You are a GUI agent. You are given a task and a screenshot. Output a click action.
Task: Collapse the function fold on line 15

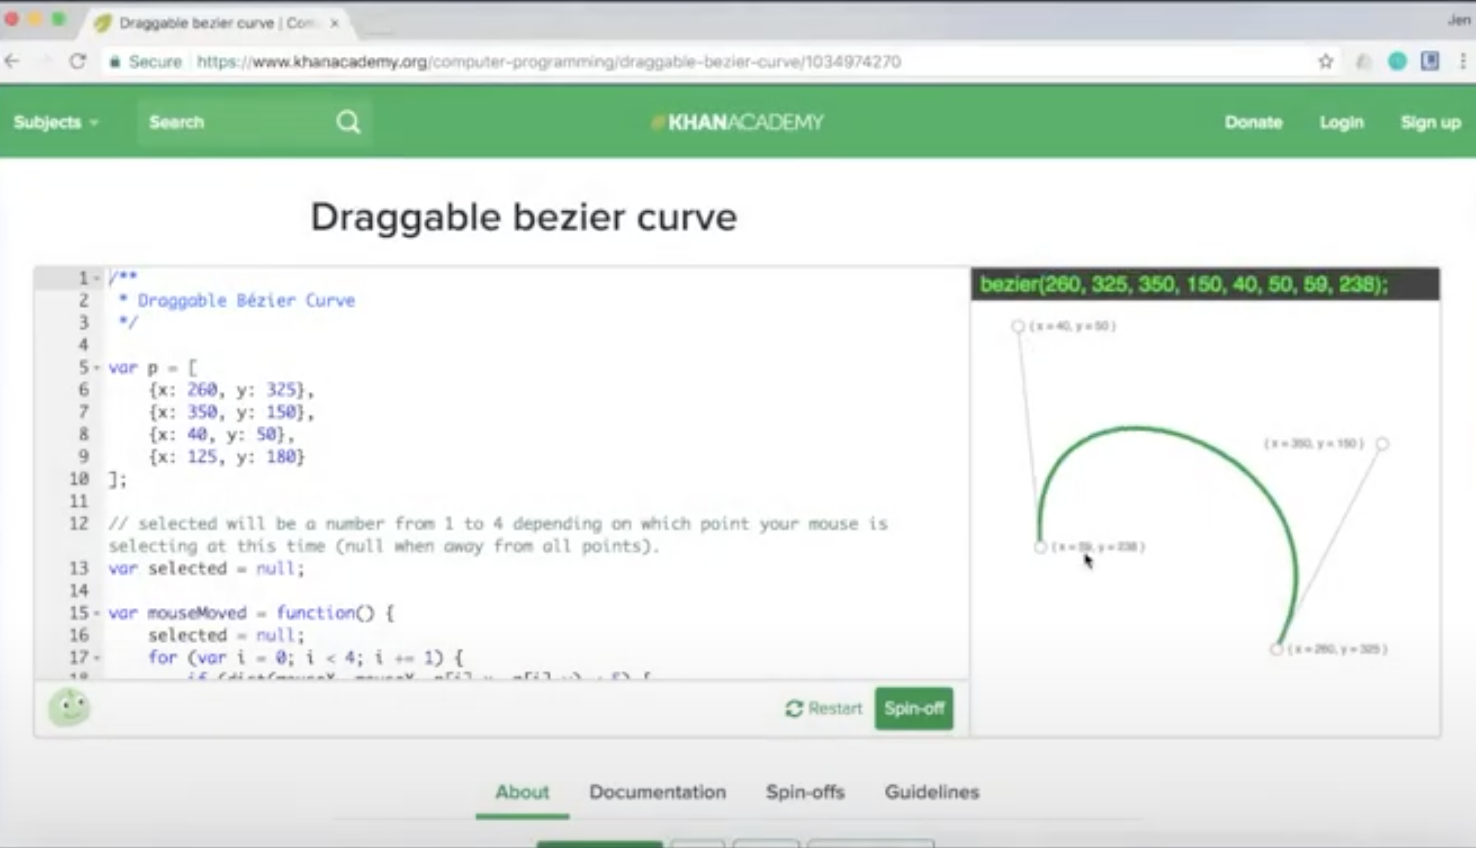pyautogui.click(x=97, y=613)
